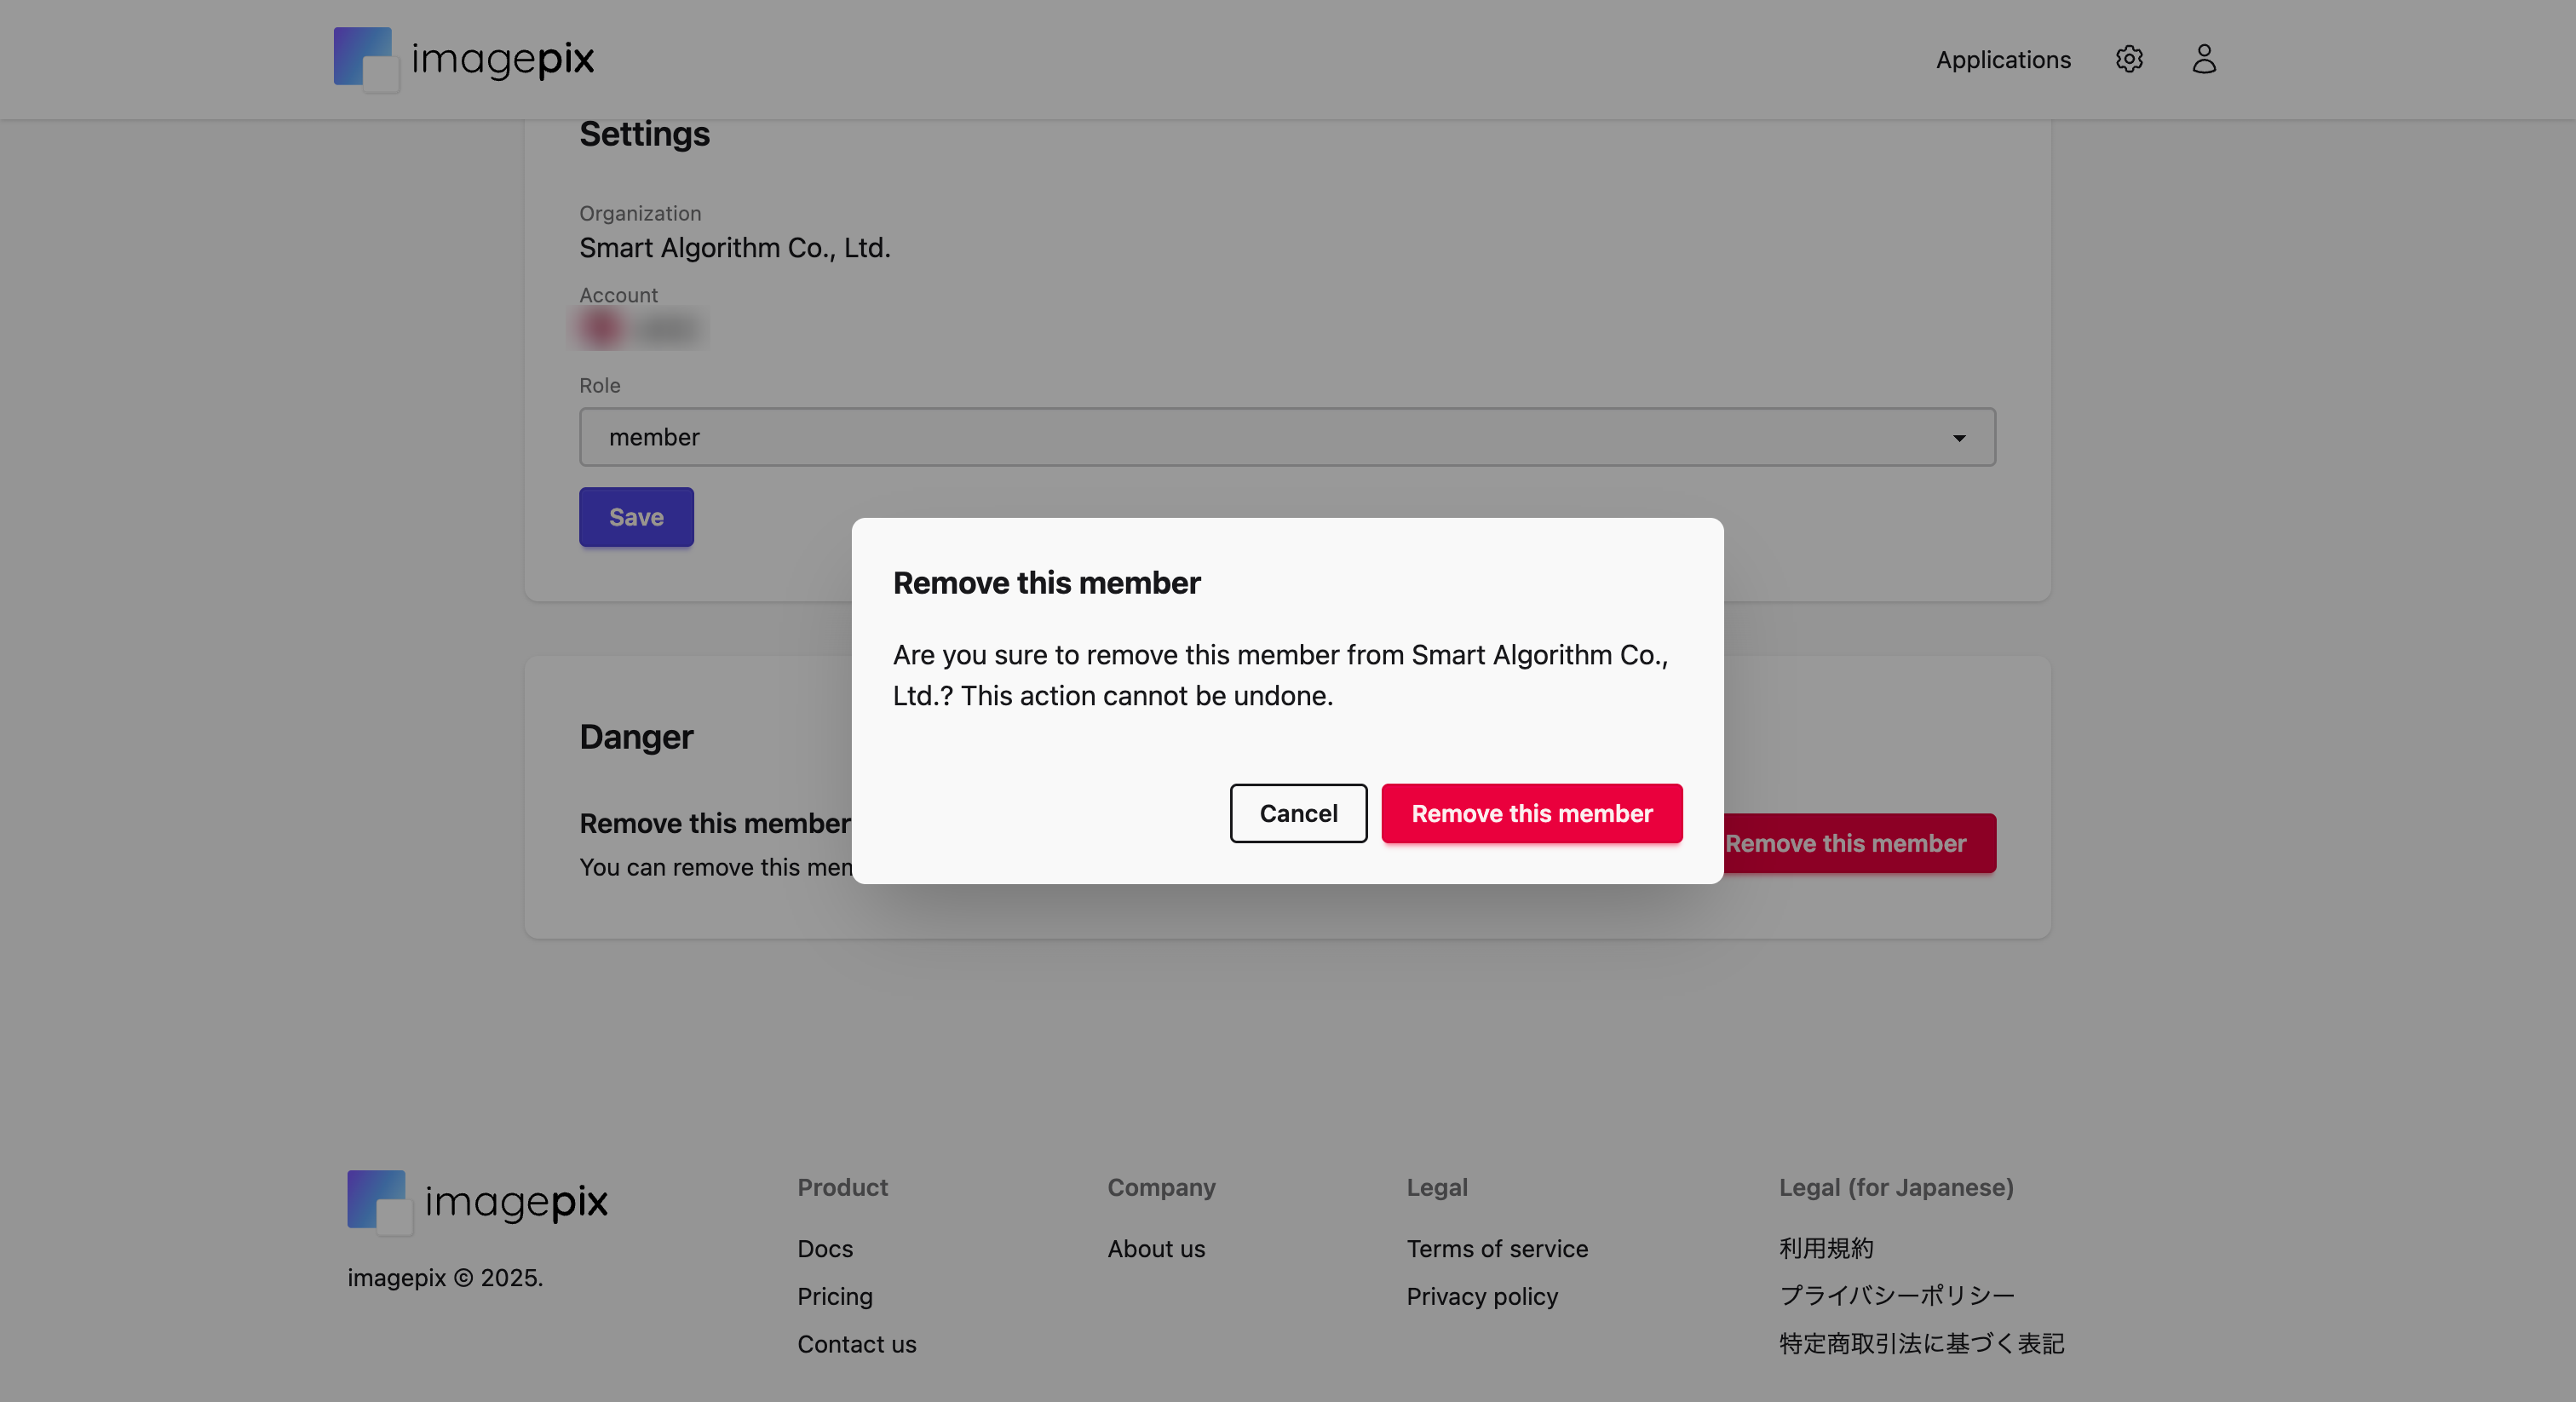Click the Save button
2576x1402 pixels.
pos(636,517)
